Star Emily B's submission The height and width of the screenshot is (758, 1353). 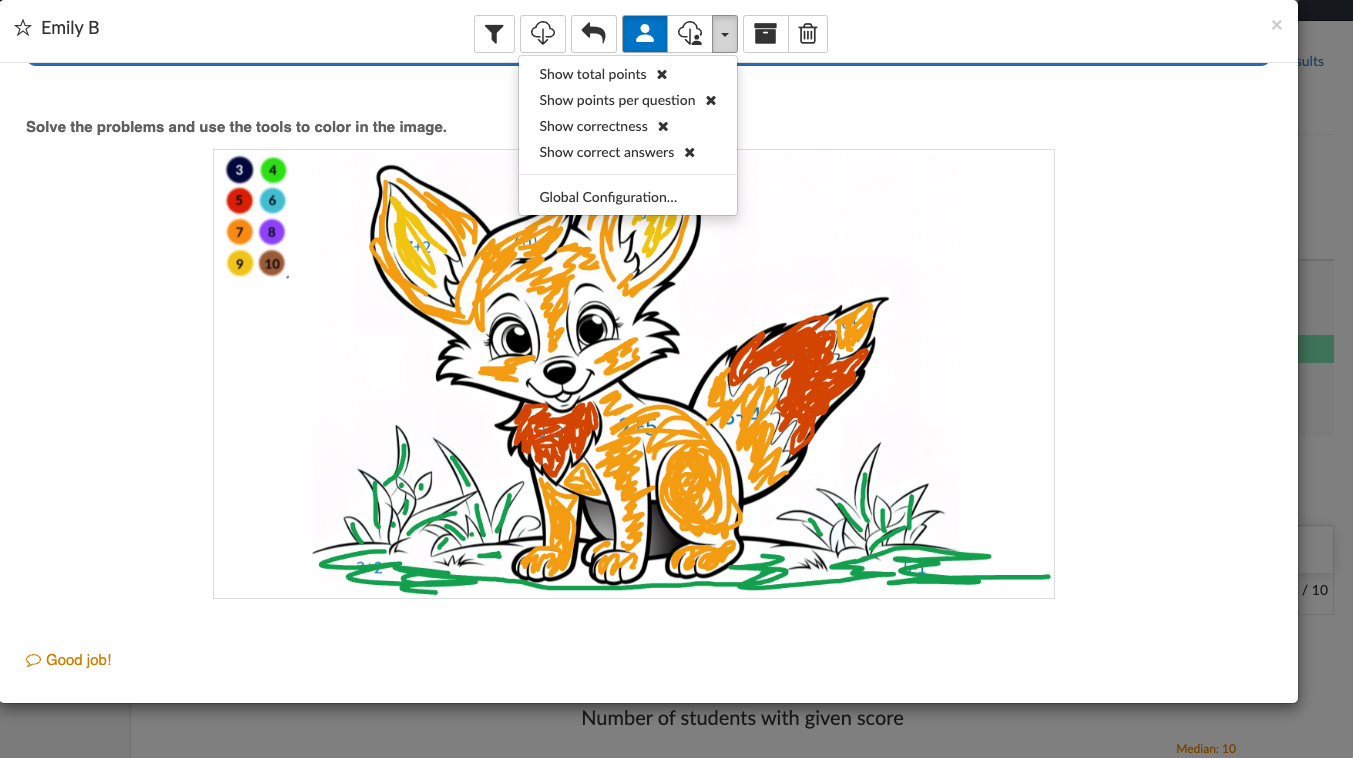[x=23, y=28]
